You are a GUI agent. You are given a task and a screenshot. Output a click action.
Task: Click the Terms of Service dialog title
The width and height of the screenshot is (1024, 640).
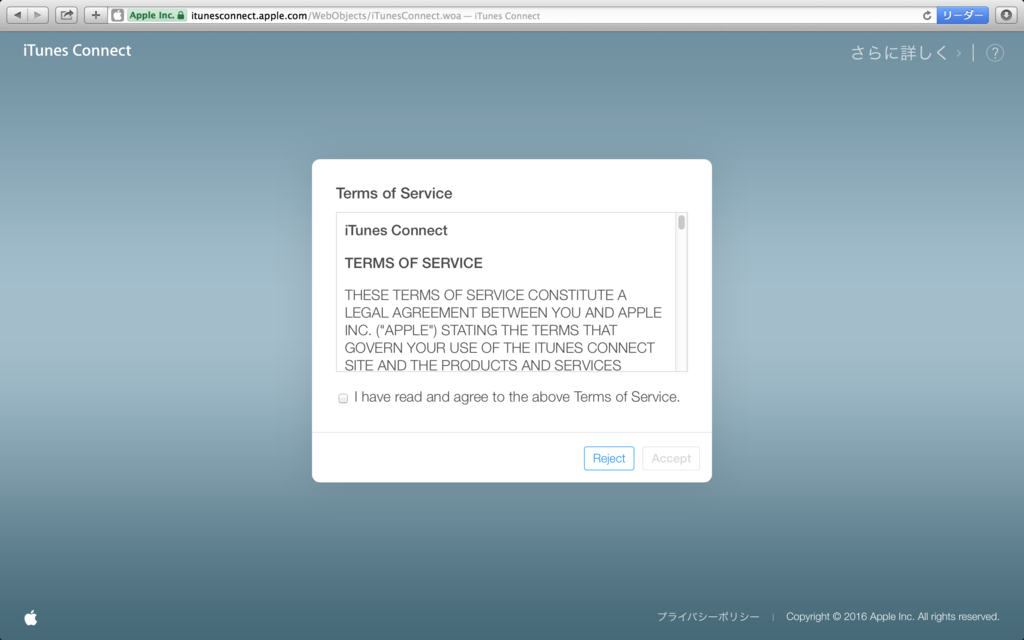click(394, 193)
